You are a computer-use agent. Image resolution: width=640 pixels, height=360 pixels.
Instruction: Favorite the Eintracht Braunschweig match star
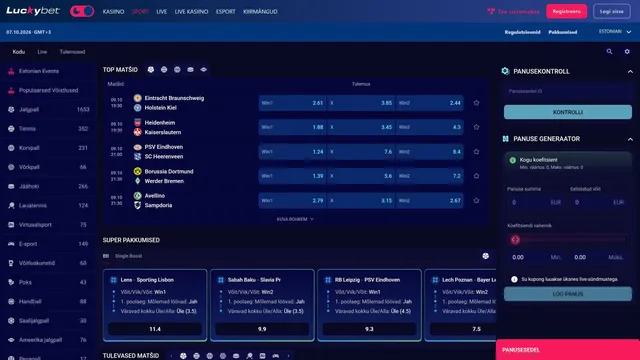(x=476, y=103)
